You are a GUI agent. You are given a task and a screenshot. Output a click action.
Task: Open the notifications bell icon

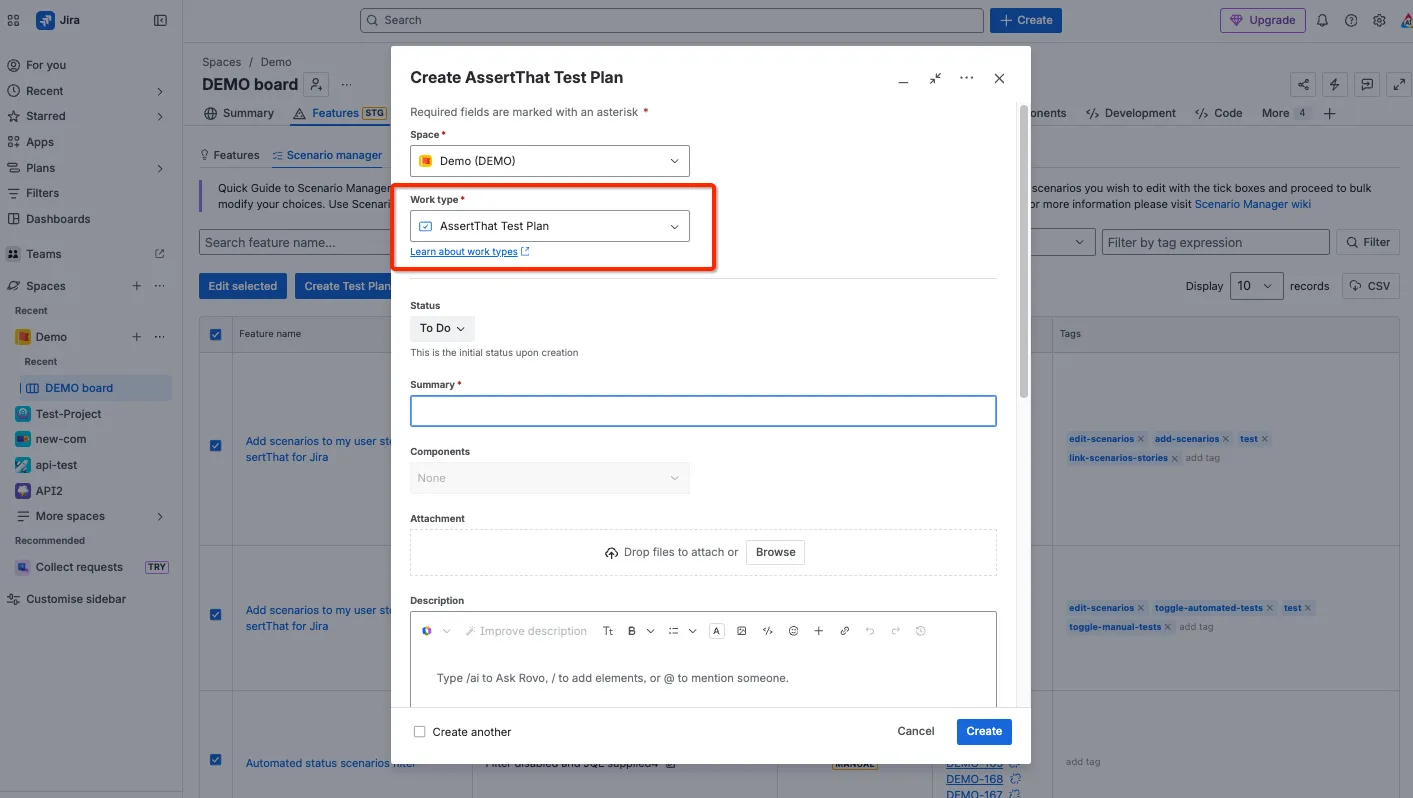click(1323, 20)
